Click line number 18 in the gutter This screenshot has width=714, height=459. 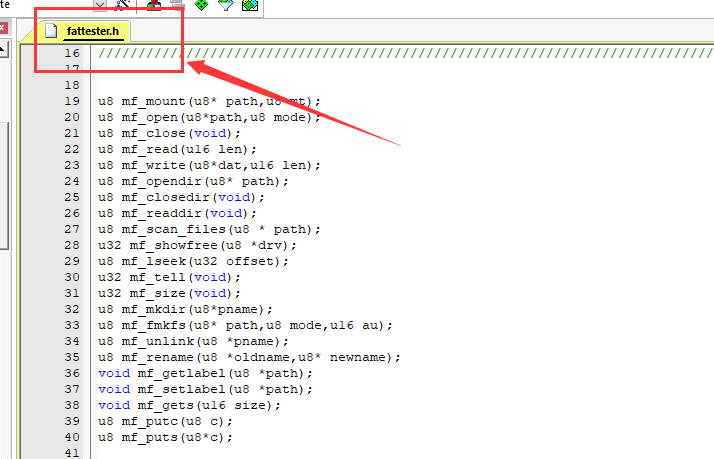tap(72, 85)
